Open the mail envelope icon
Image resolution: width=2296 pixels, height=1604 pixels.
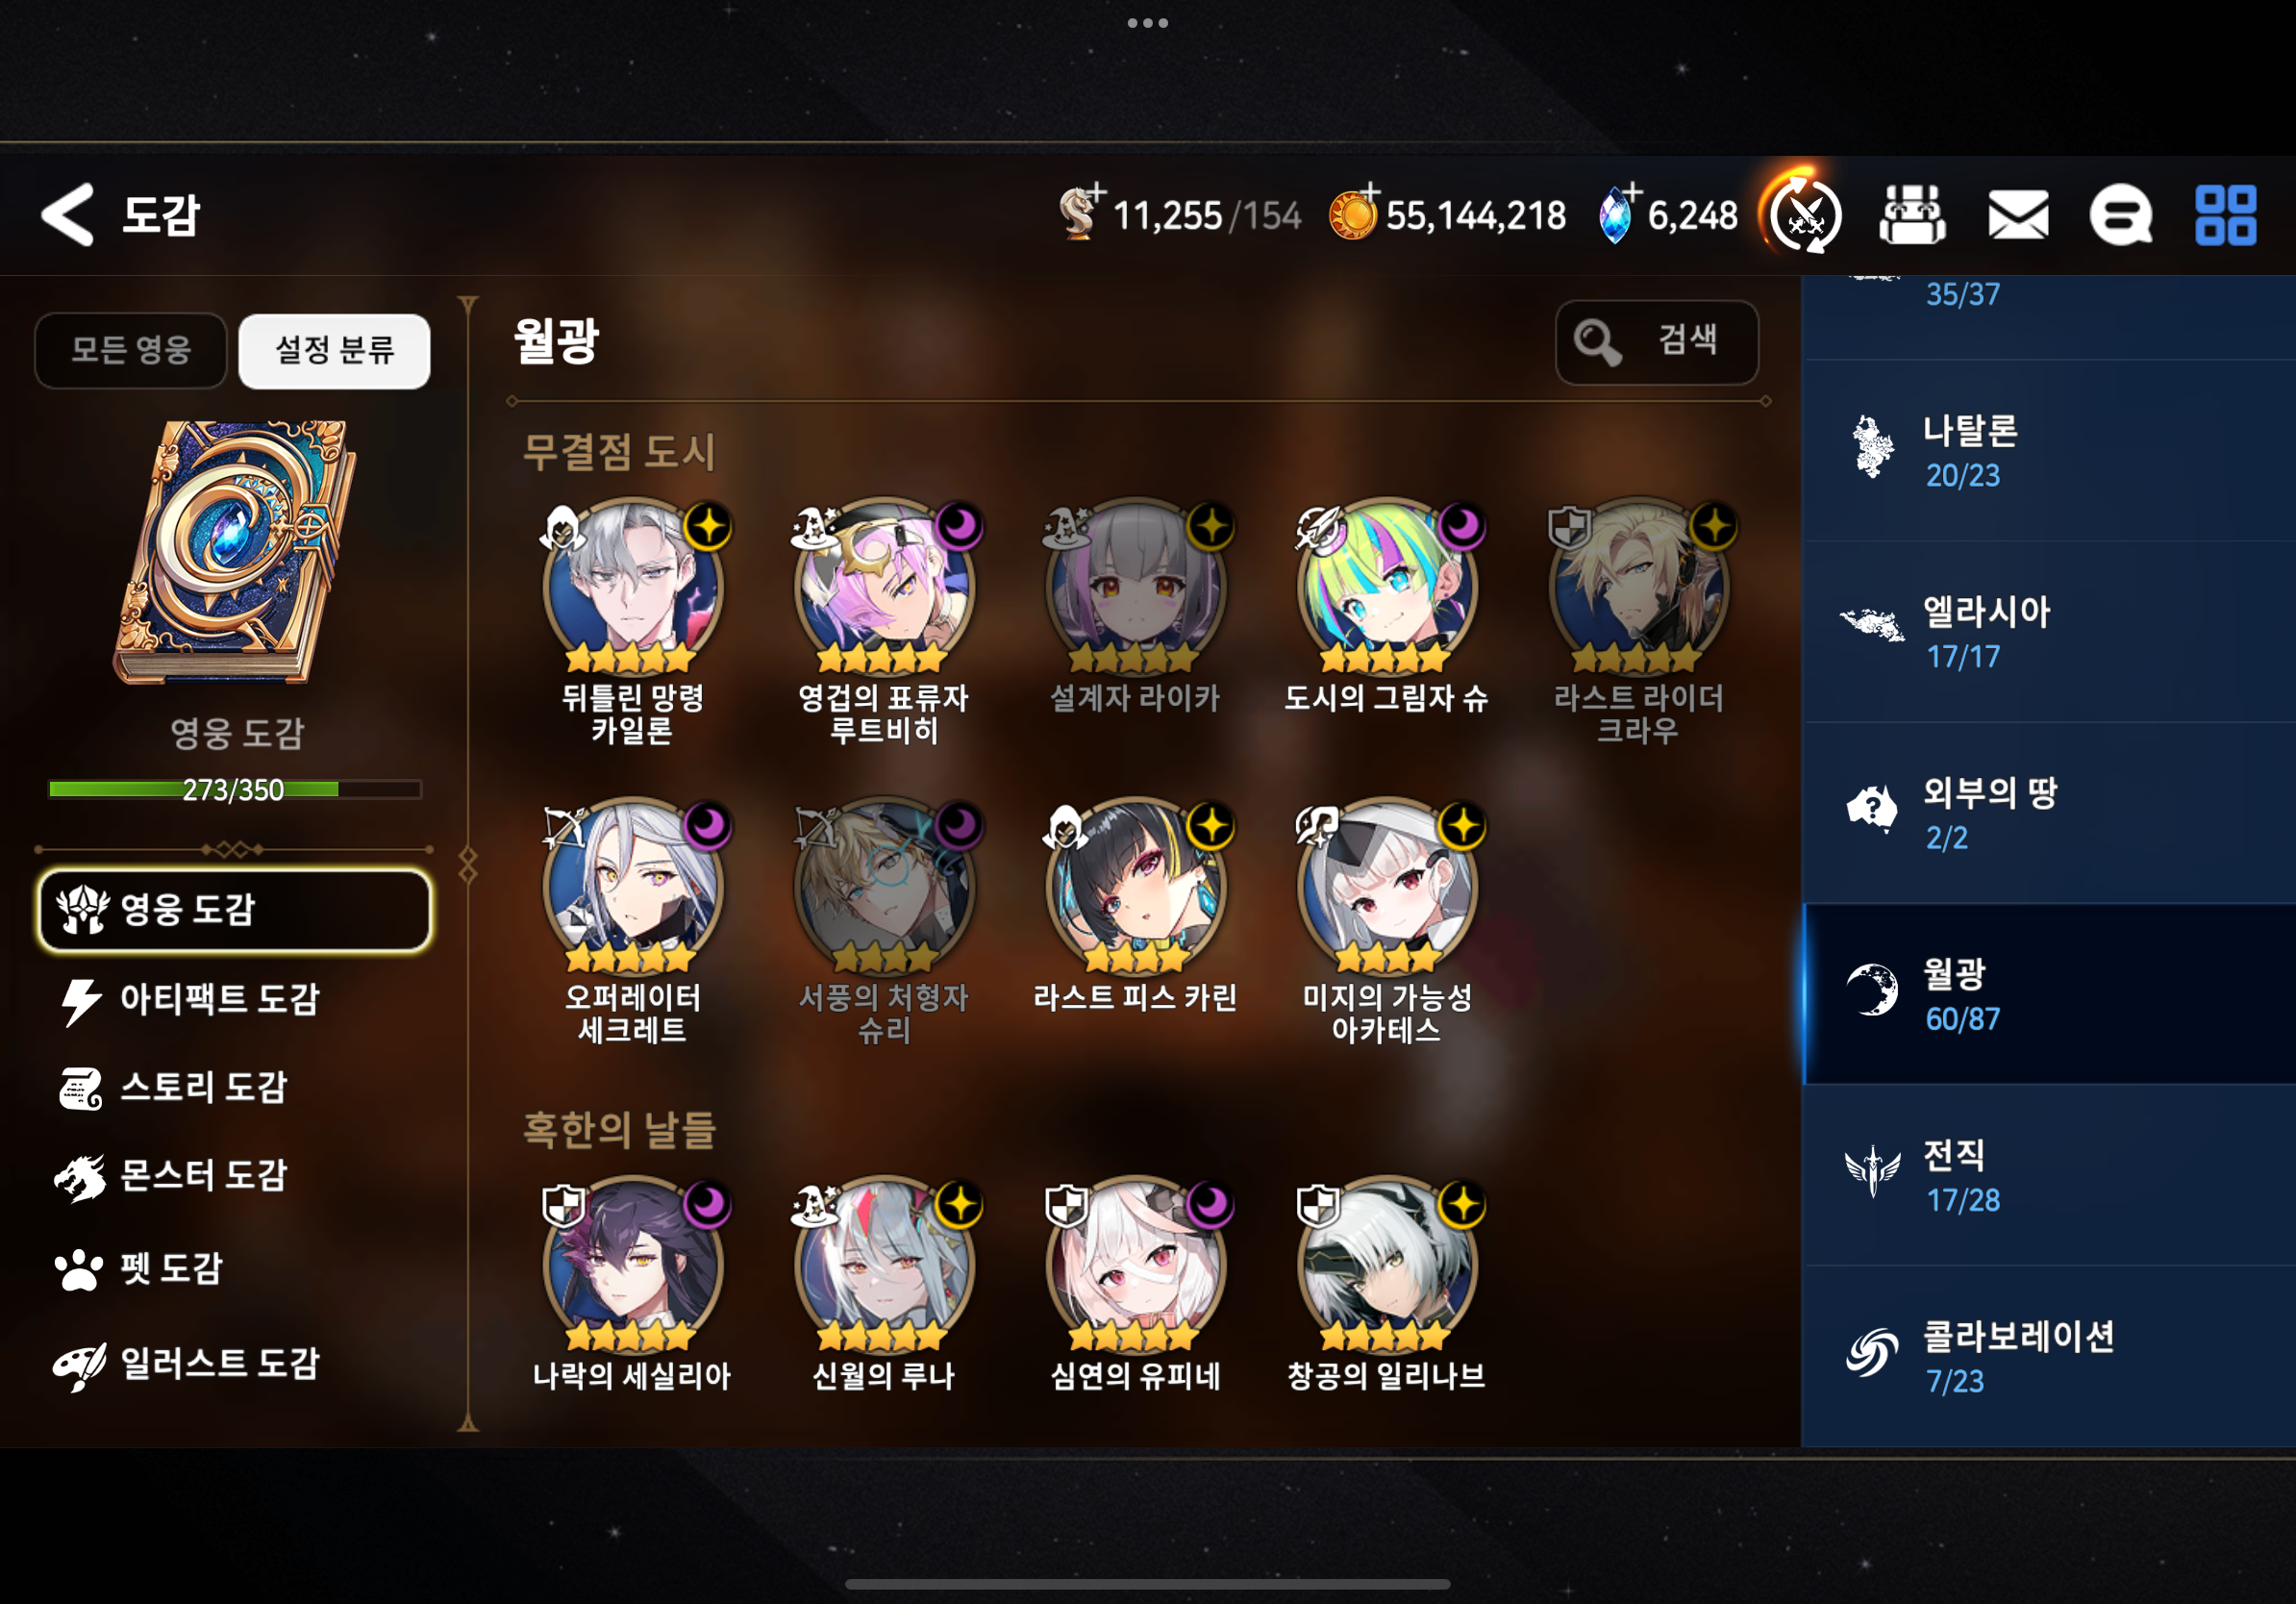pyautogui.click(x=2018, y=215)
